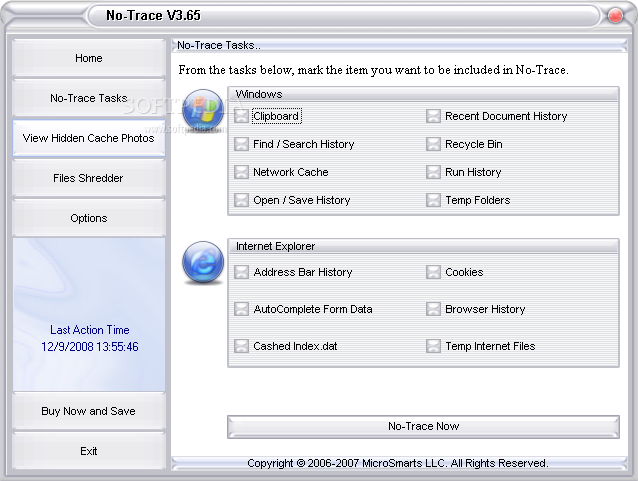
Task: Open View Hidden Cache Photos
Action: pos(89,138)
